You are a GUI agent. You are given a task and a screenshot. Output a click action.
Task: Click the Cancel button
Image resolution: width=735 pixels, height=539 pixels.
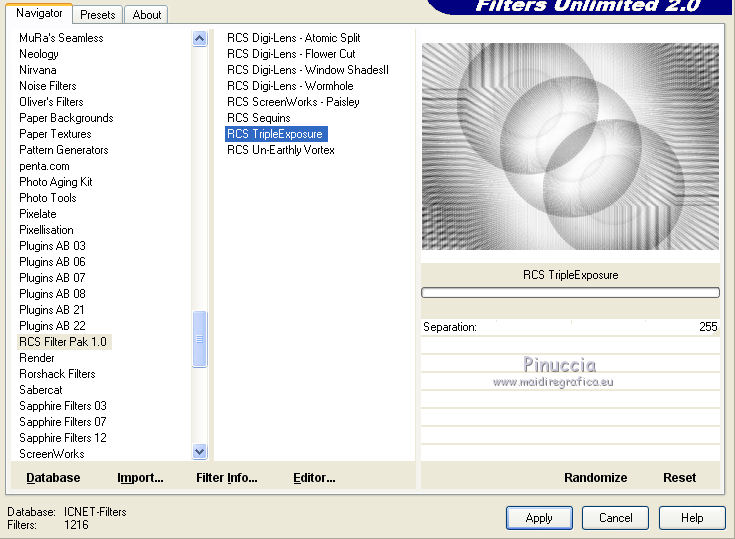coord(615,518)
